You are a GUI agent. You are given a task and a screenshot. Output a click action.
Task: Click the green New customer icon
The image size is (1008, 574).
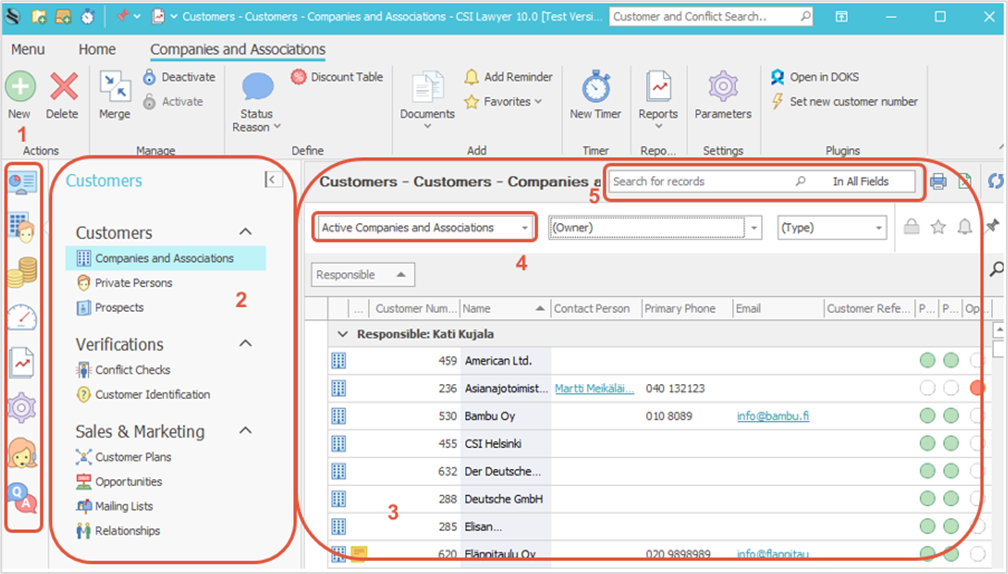click(x=19, y=88)
